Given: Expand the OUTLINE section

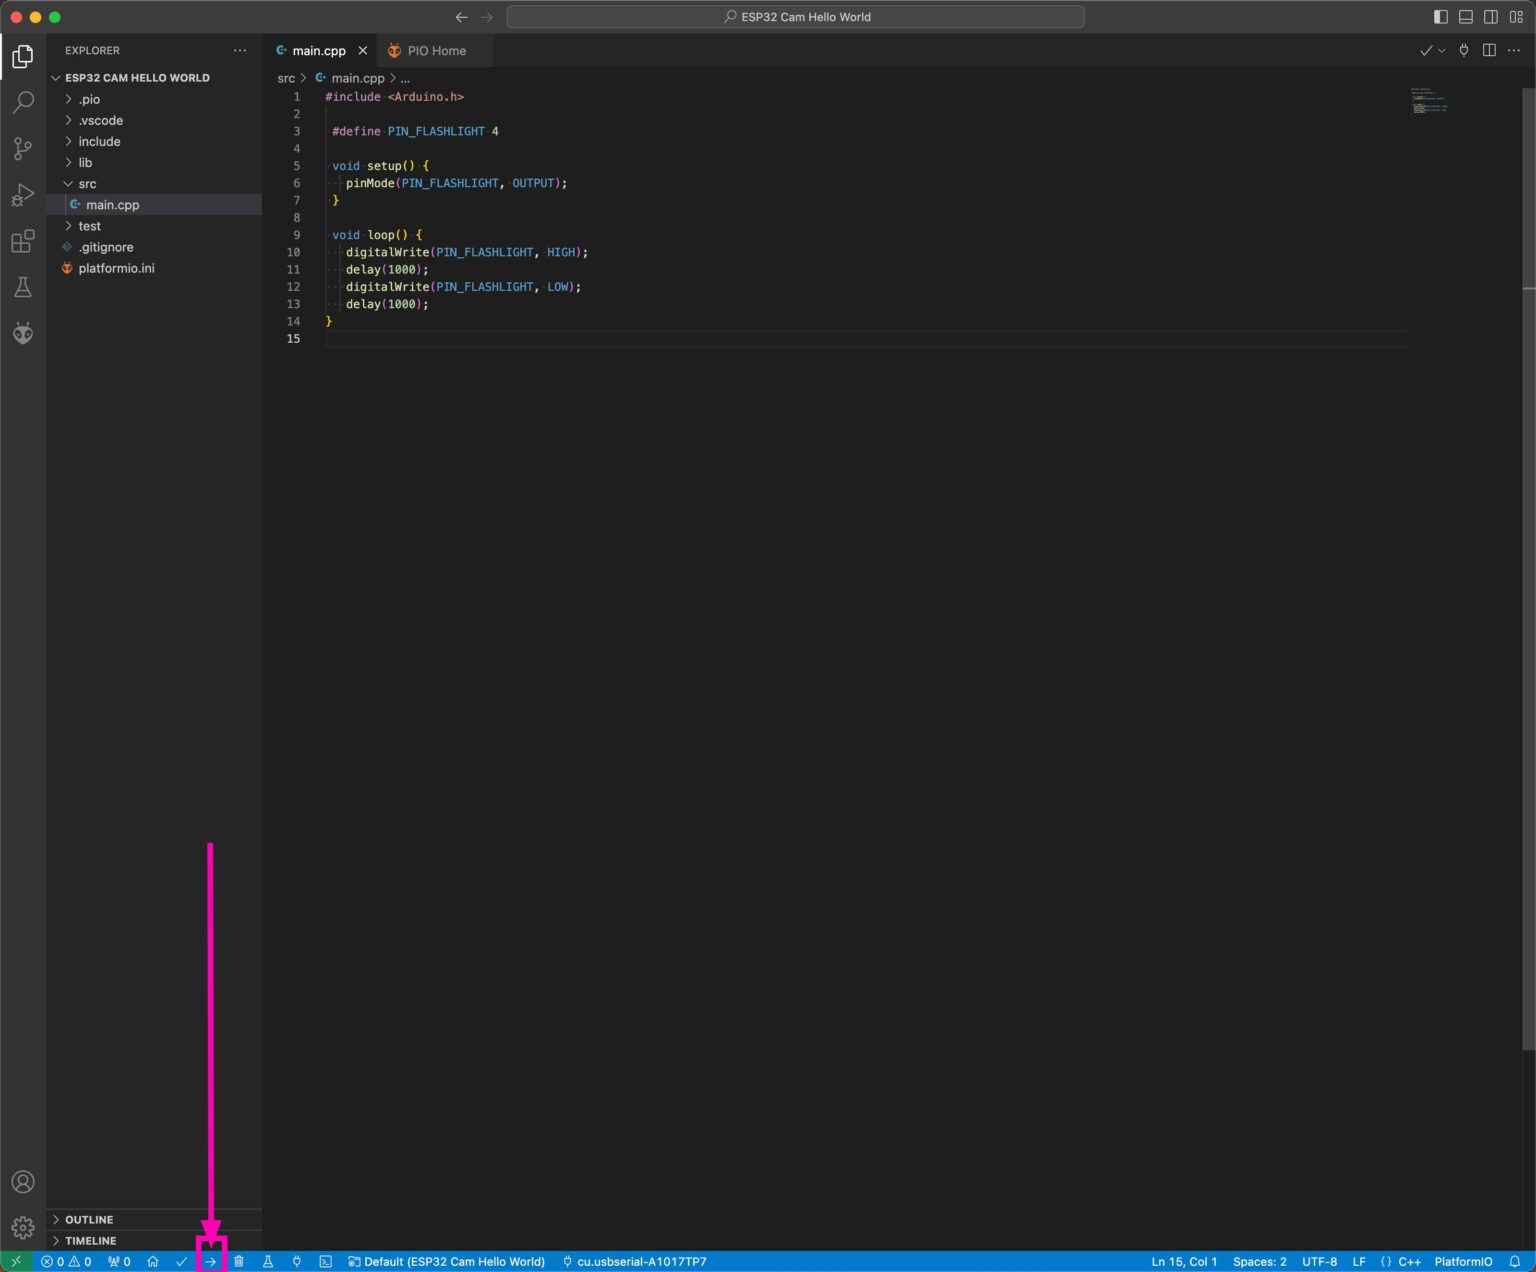Looking at the screenshot, I should (x=89, y=1220).
